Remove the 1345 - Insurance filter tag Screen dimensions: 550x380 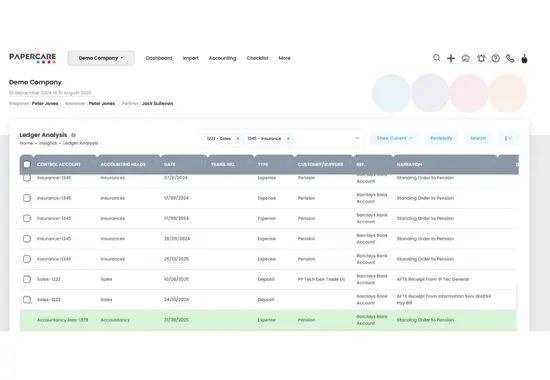(288, 139)
